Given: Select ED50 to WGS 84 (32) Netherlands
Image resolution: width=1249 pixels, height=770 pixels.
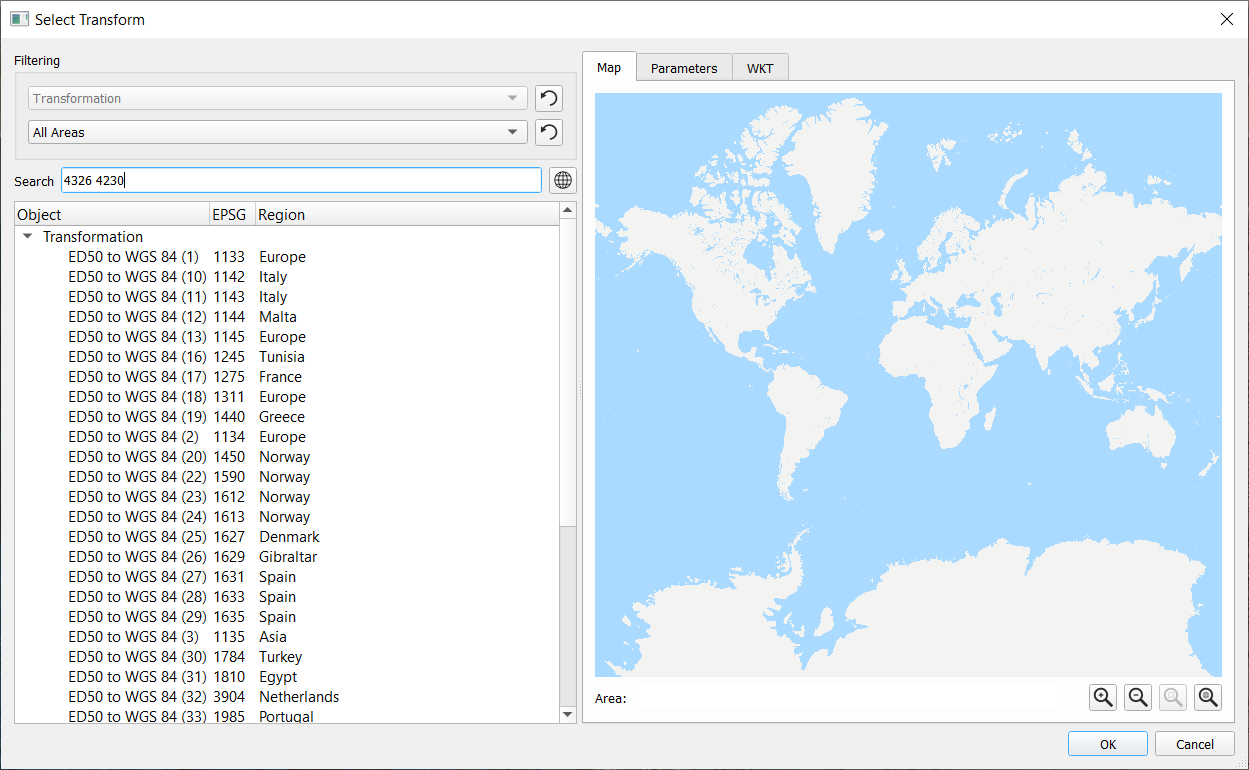Looking at the screenshot, I should [x=137, y=697].
